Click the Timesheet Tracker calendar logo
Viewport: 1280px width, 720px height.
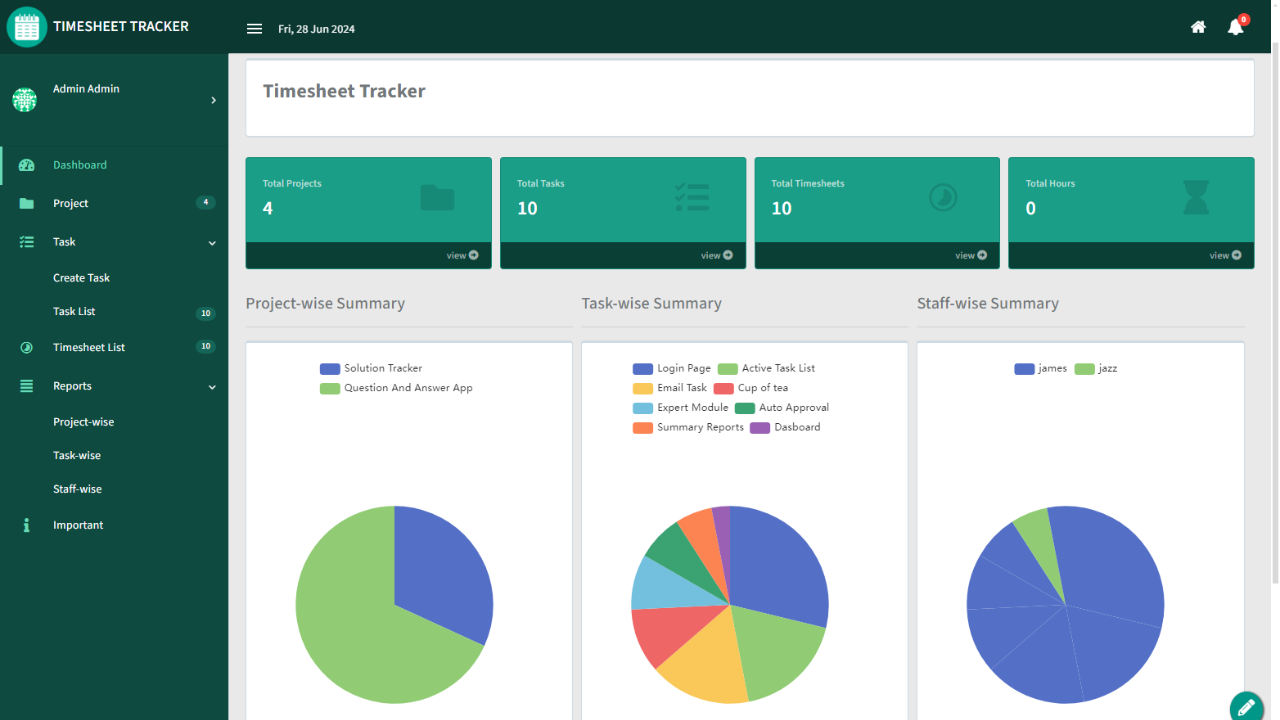pos(27,27)
